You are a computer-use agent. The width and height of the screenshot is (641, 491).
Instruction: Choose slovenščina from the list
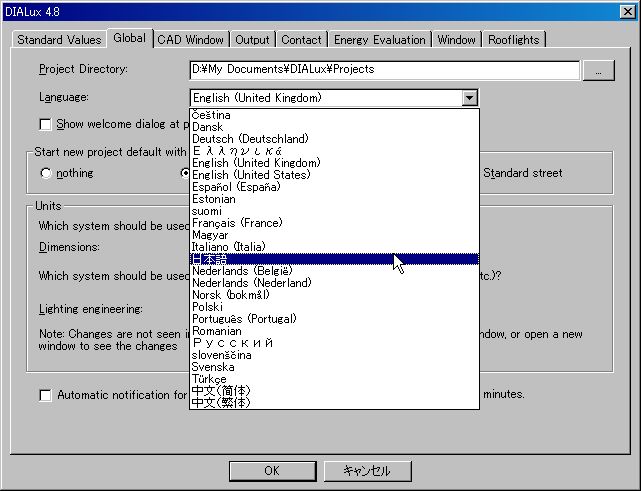pos(334,355)
